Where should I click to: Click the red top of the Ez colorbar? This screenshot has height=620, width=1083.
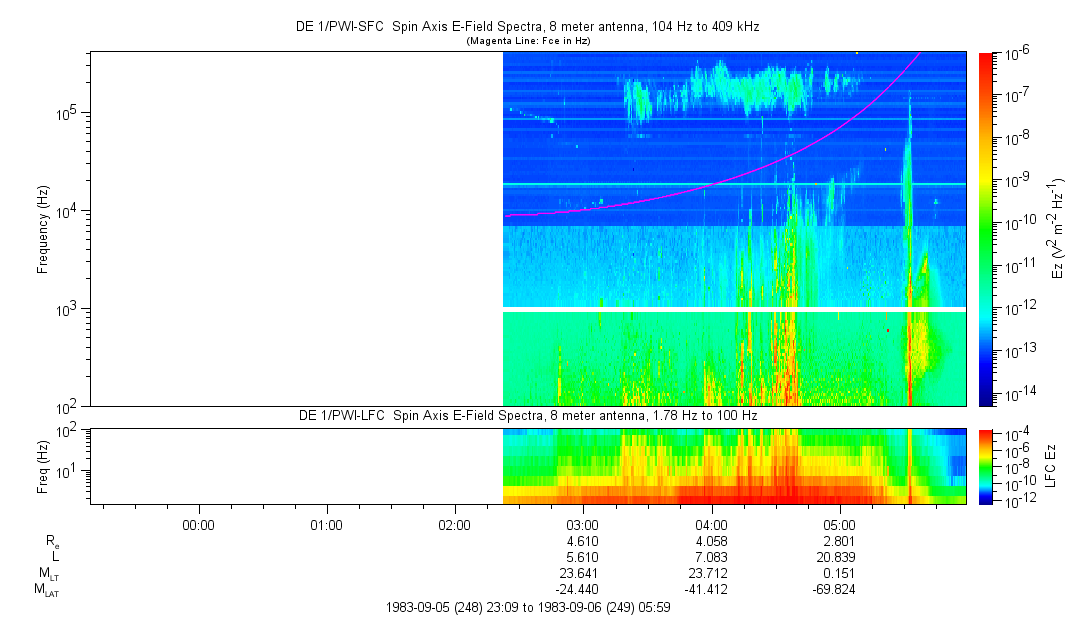(986, 58)
